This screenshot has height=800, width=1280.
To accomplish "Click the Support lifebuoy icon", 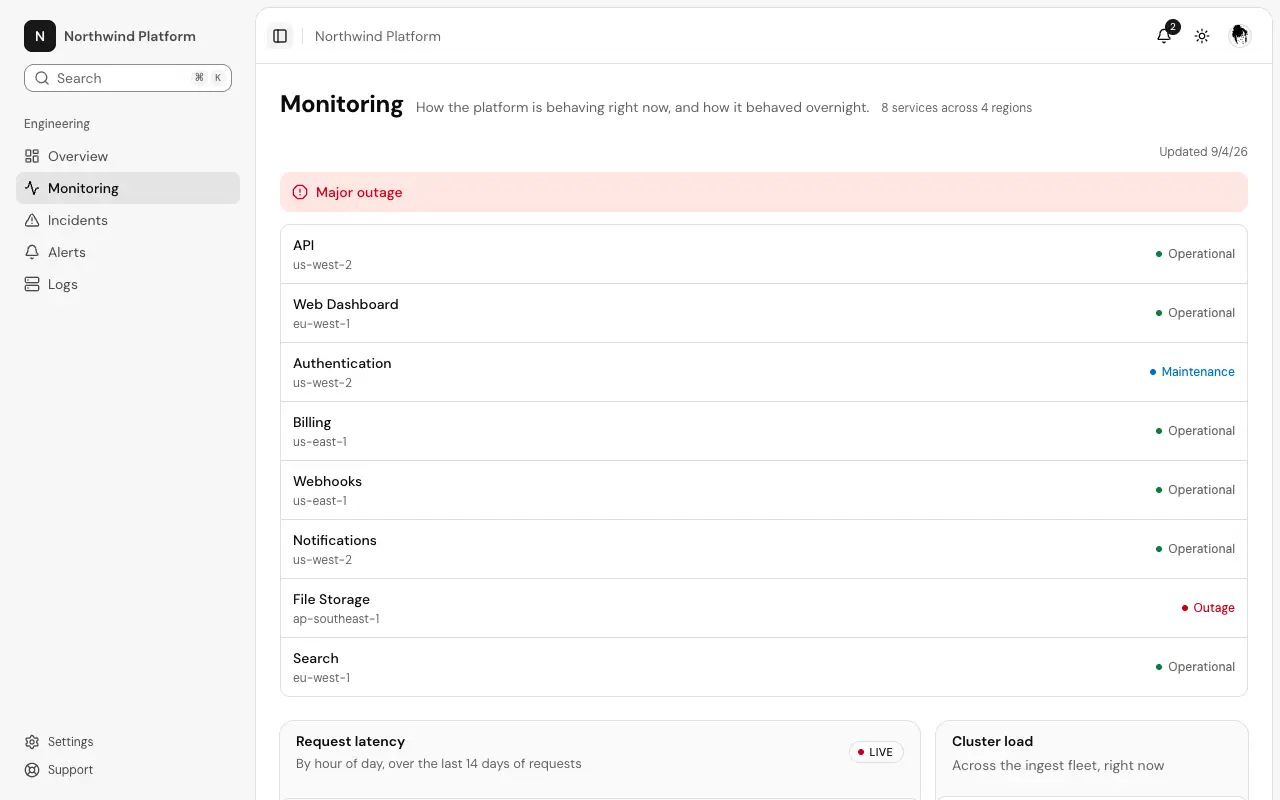I will coord(32,770).
